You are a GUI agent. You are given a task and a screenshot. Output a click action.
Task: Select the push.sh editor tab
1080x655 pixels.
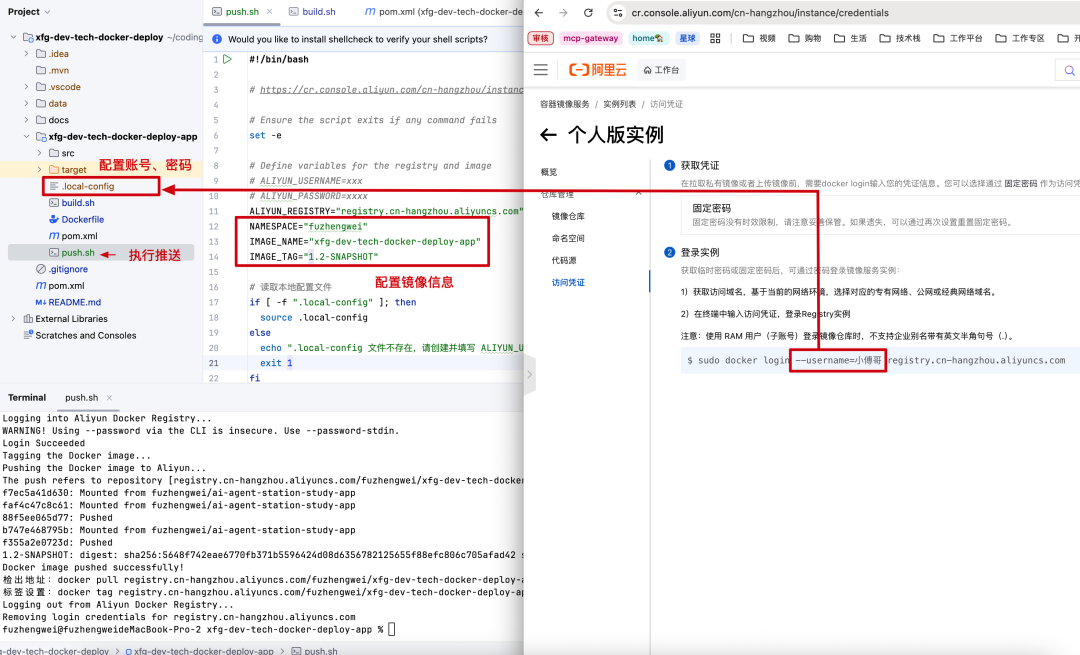236,12
